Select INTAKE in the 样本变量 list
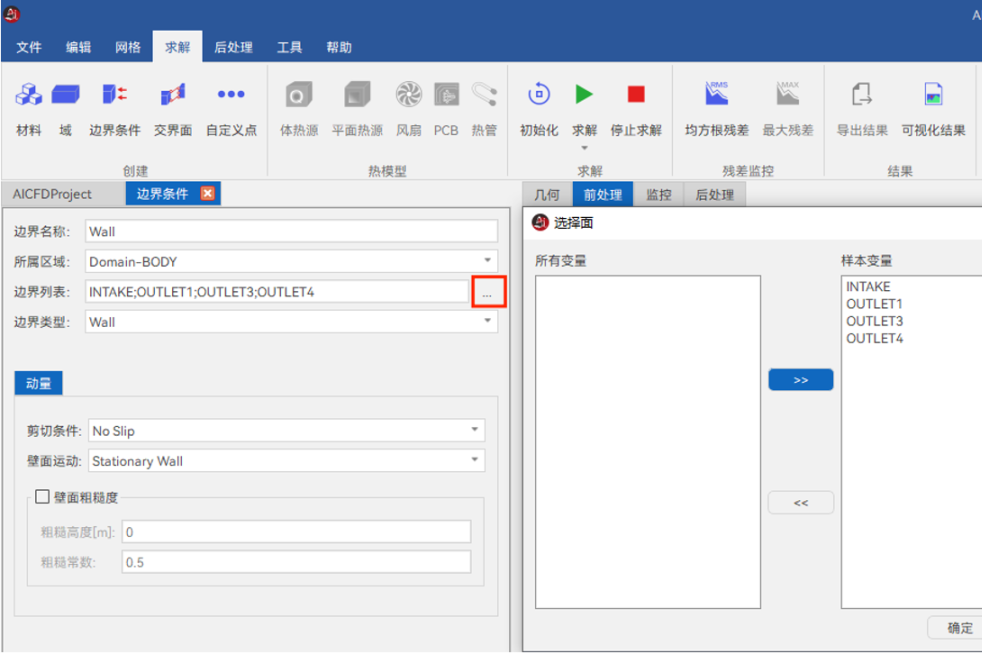 point(868,287)
